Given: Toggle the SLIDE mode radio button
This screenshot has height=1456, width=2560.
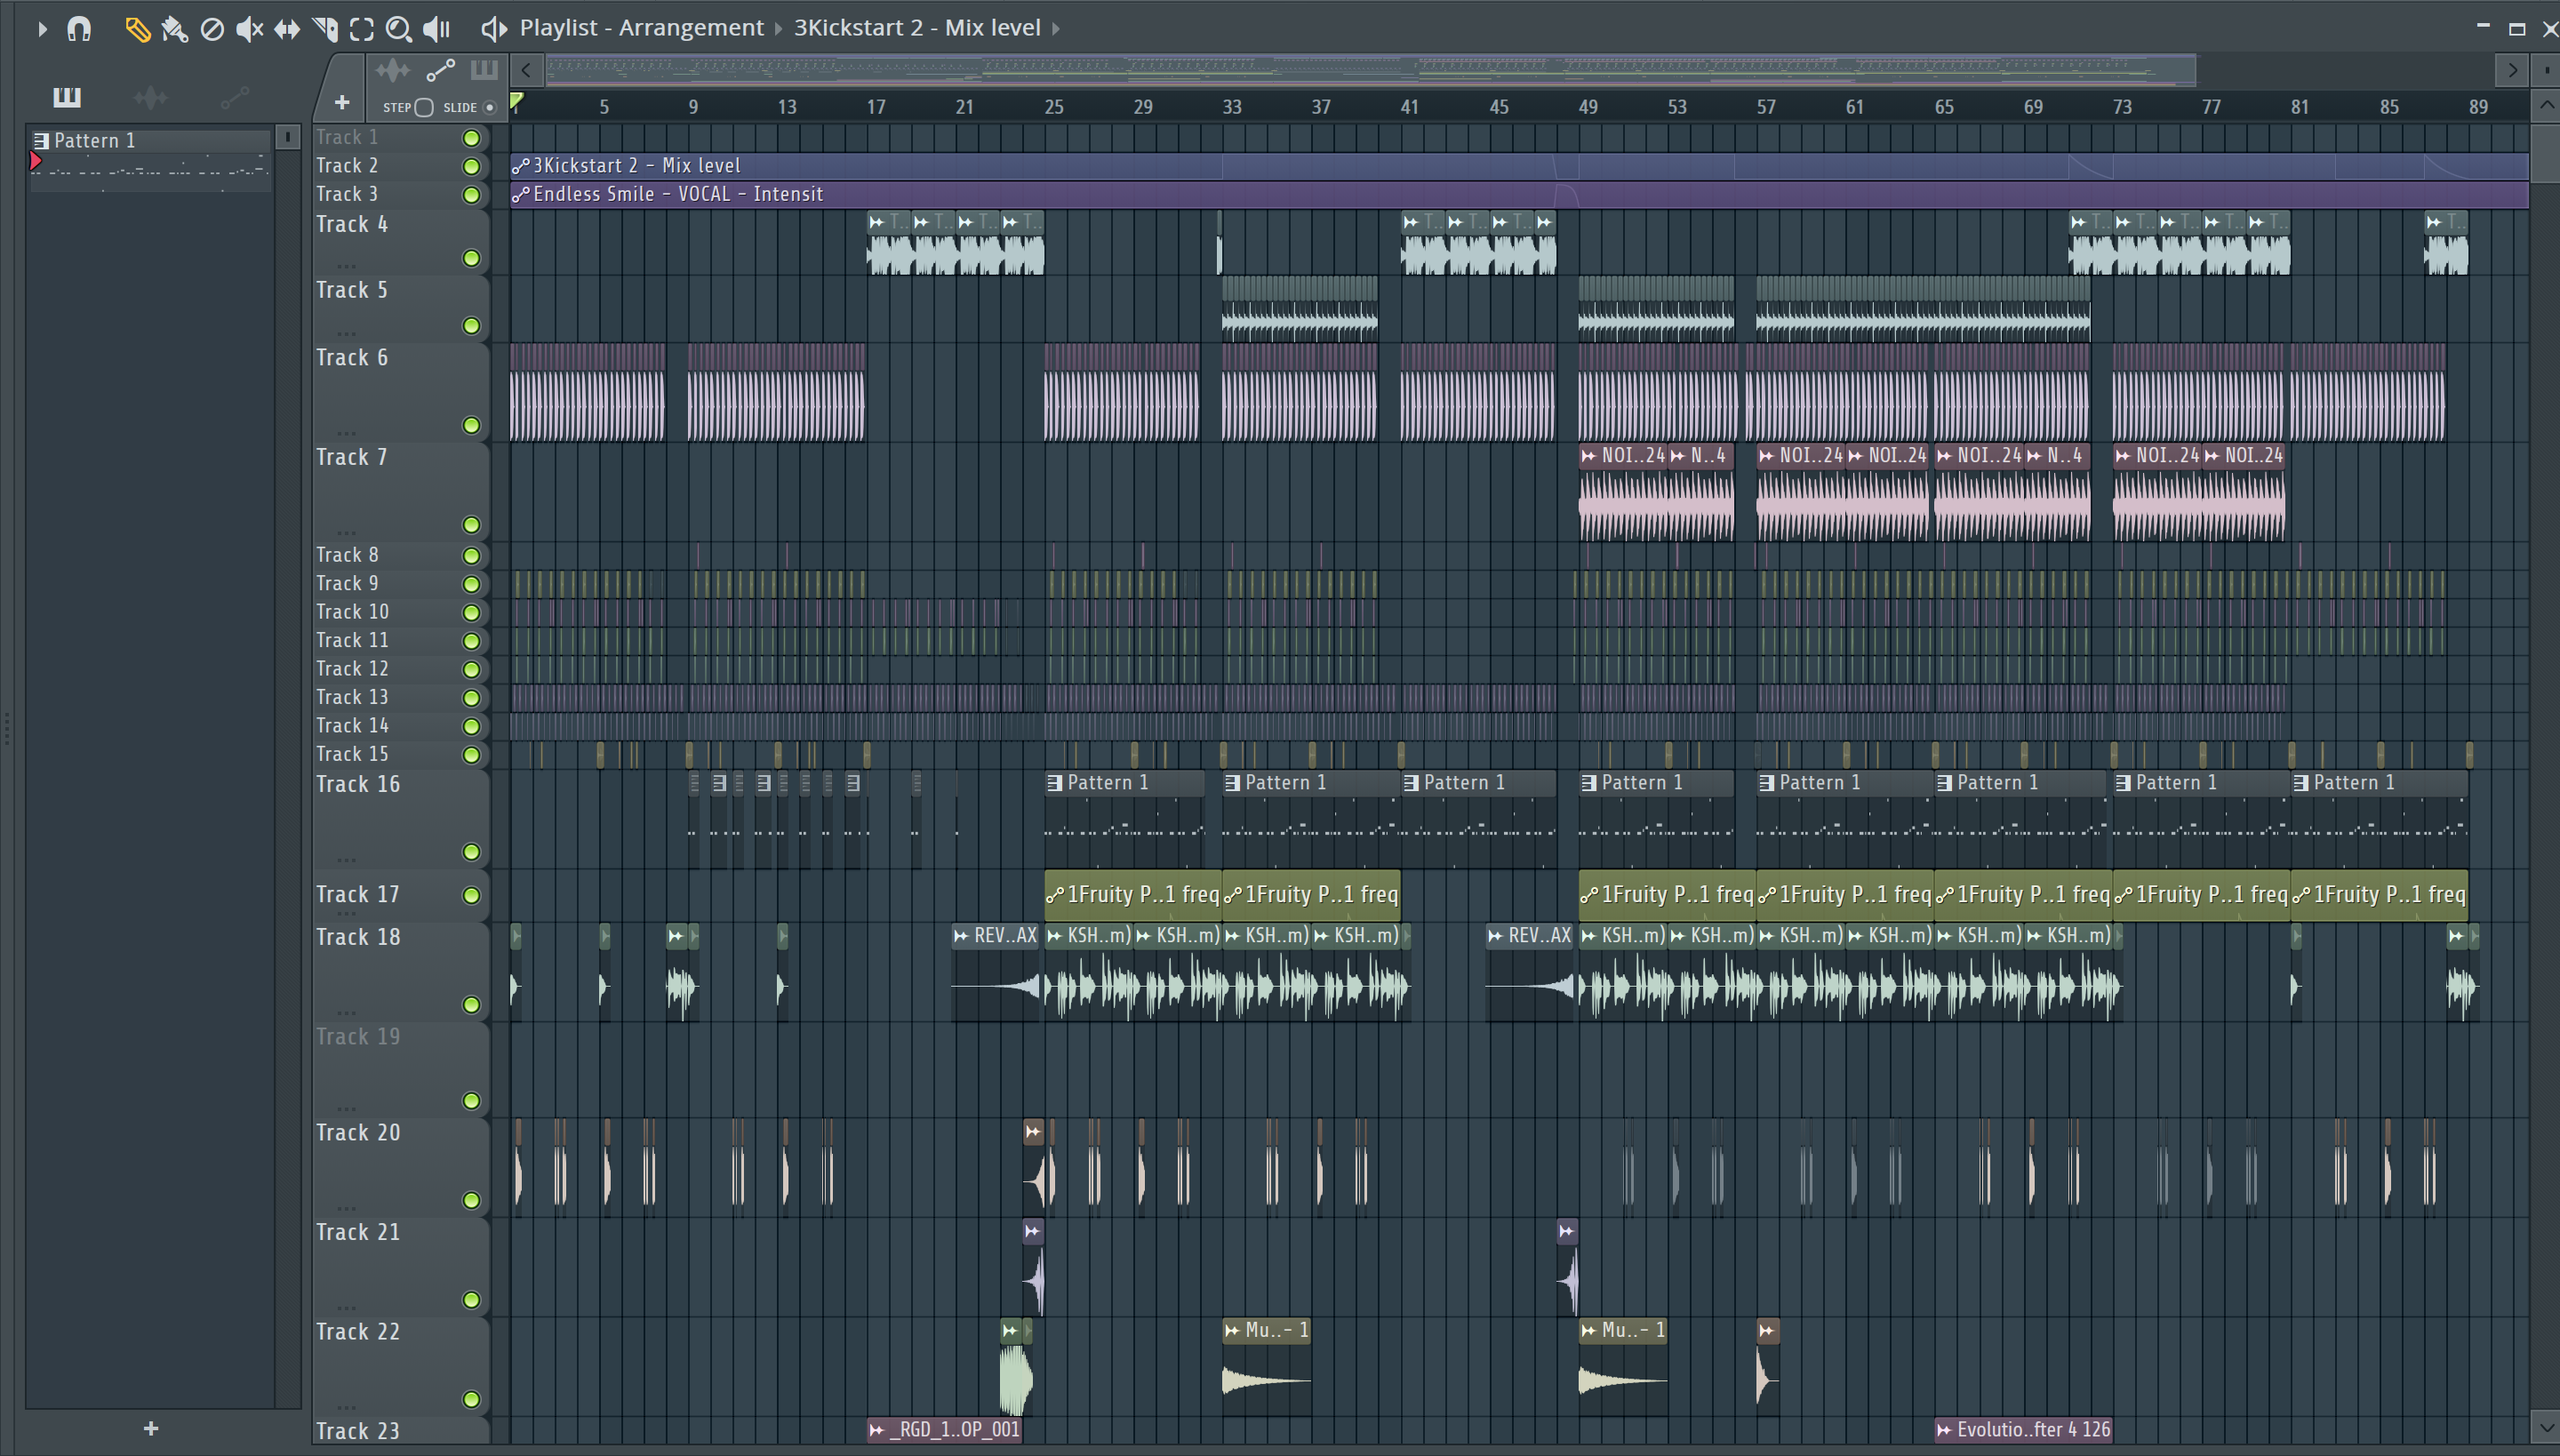Looking at the screenshot, I should [x=490, y=107].
